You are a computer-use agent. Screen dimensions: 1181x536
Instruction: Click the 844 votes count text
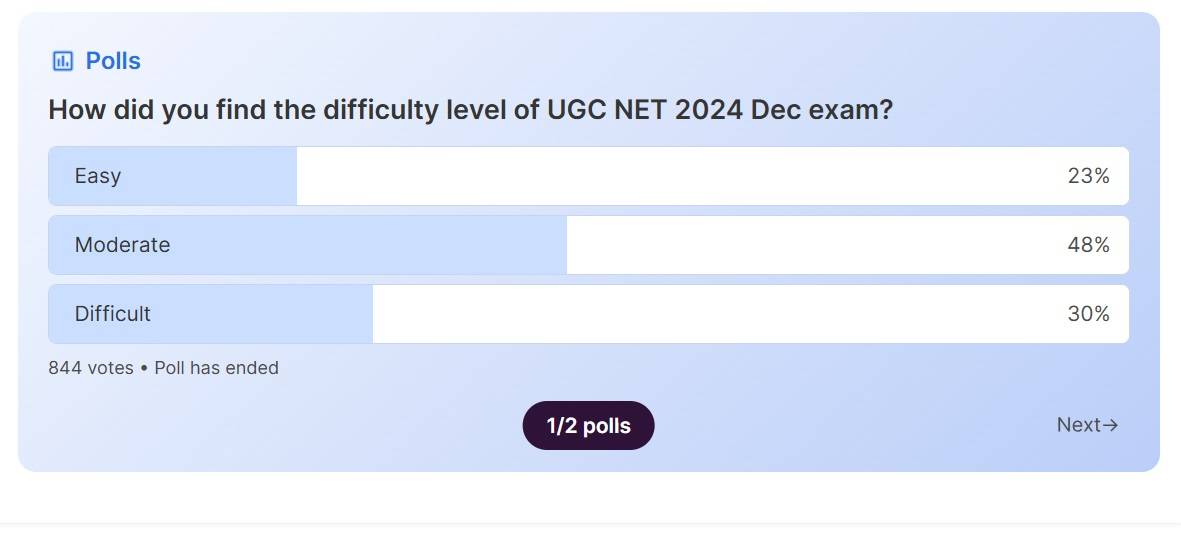(91, 368)
